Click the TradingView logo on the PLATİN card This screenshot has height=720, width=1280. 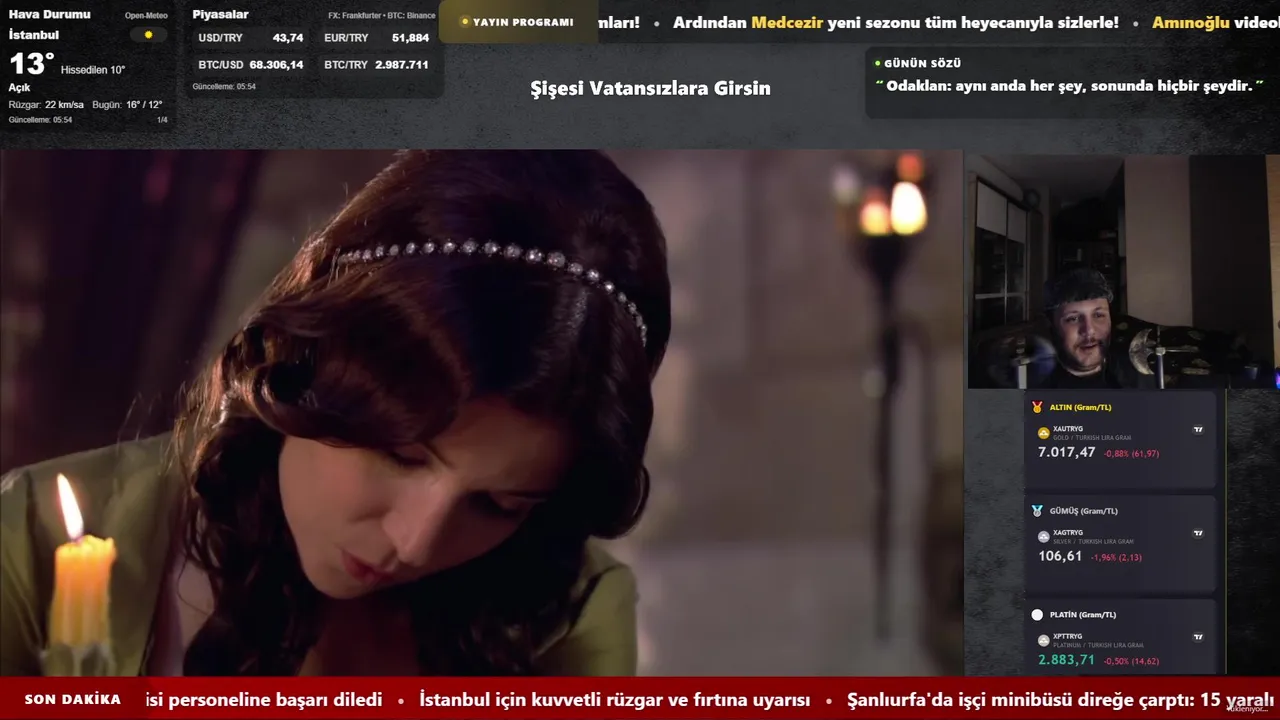click(x=1198, y=637)
